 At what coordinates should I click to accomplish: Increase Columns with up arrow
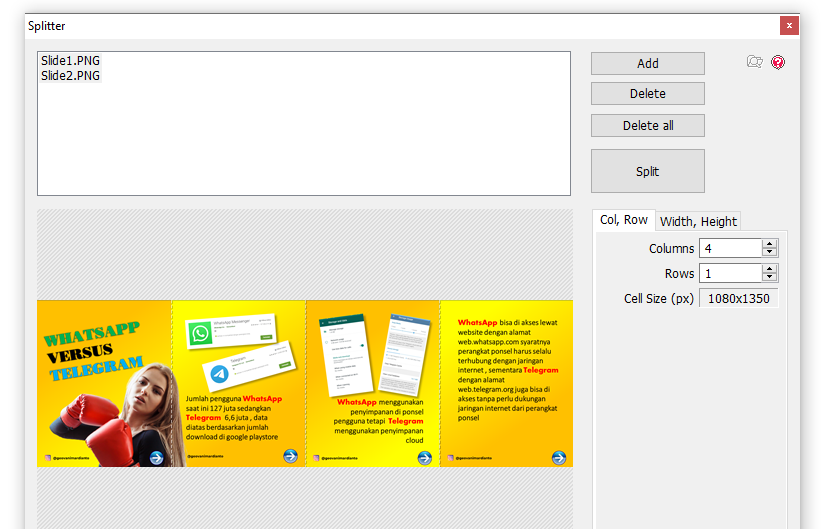click(x=770, y=244)
